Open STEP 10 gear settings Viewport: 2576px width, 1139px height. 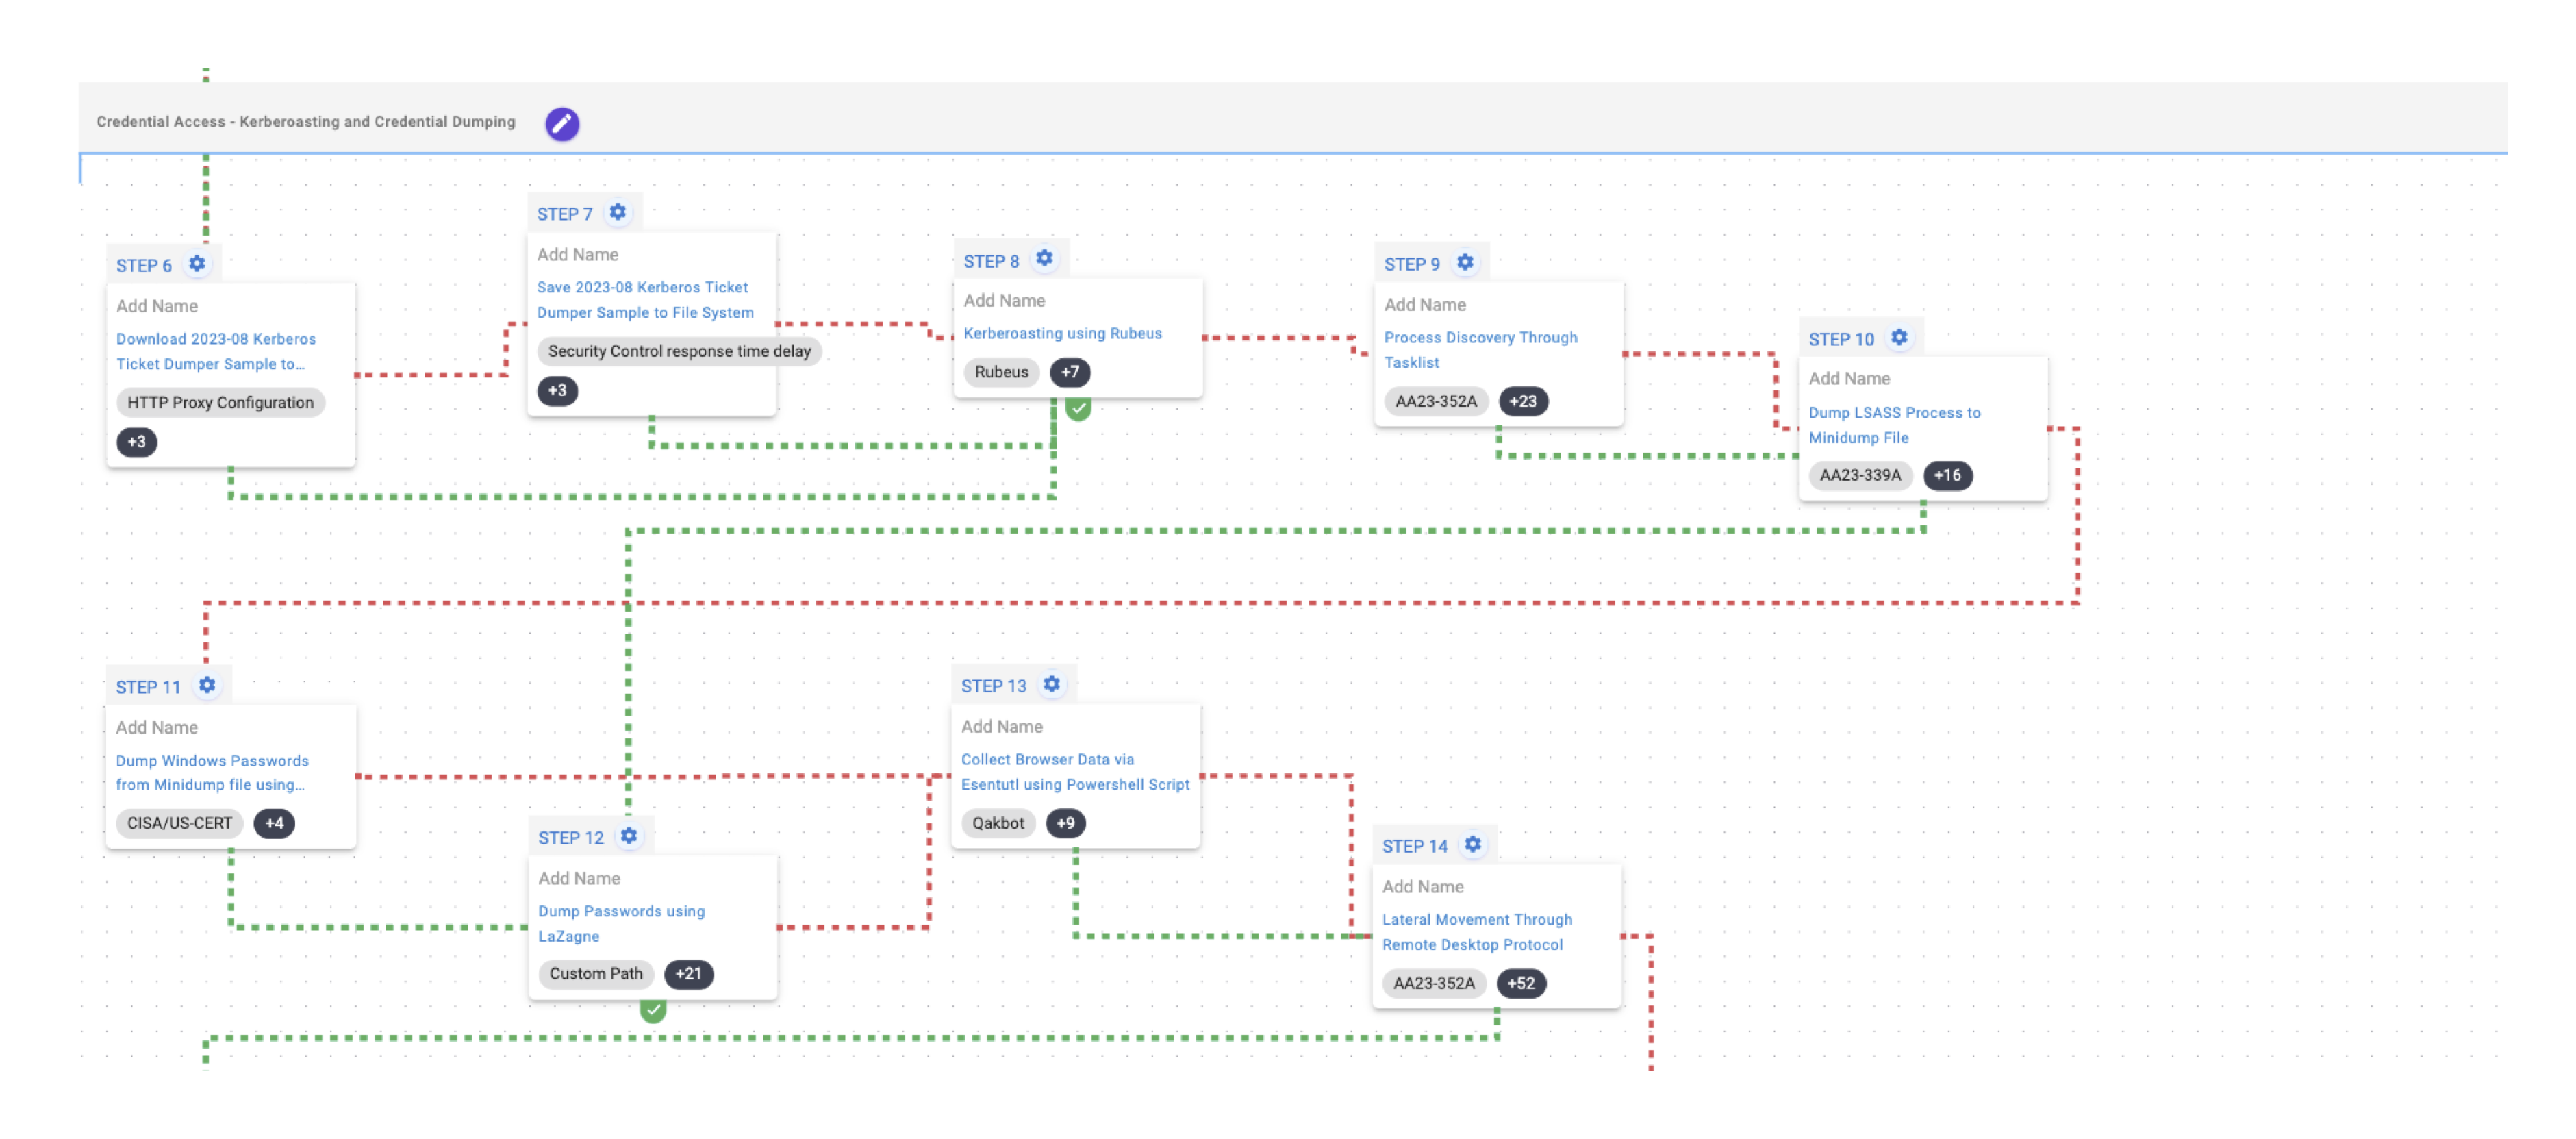pos(1899,338)
